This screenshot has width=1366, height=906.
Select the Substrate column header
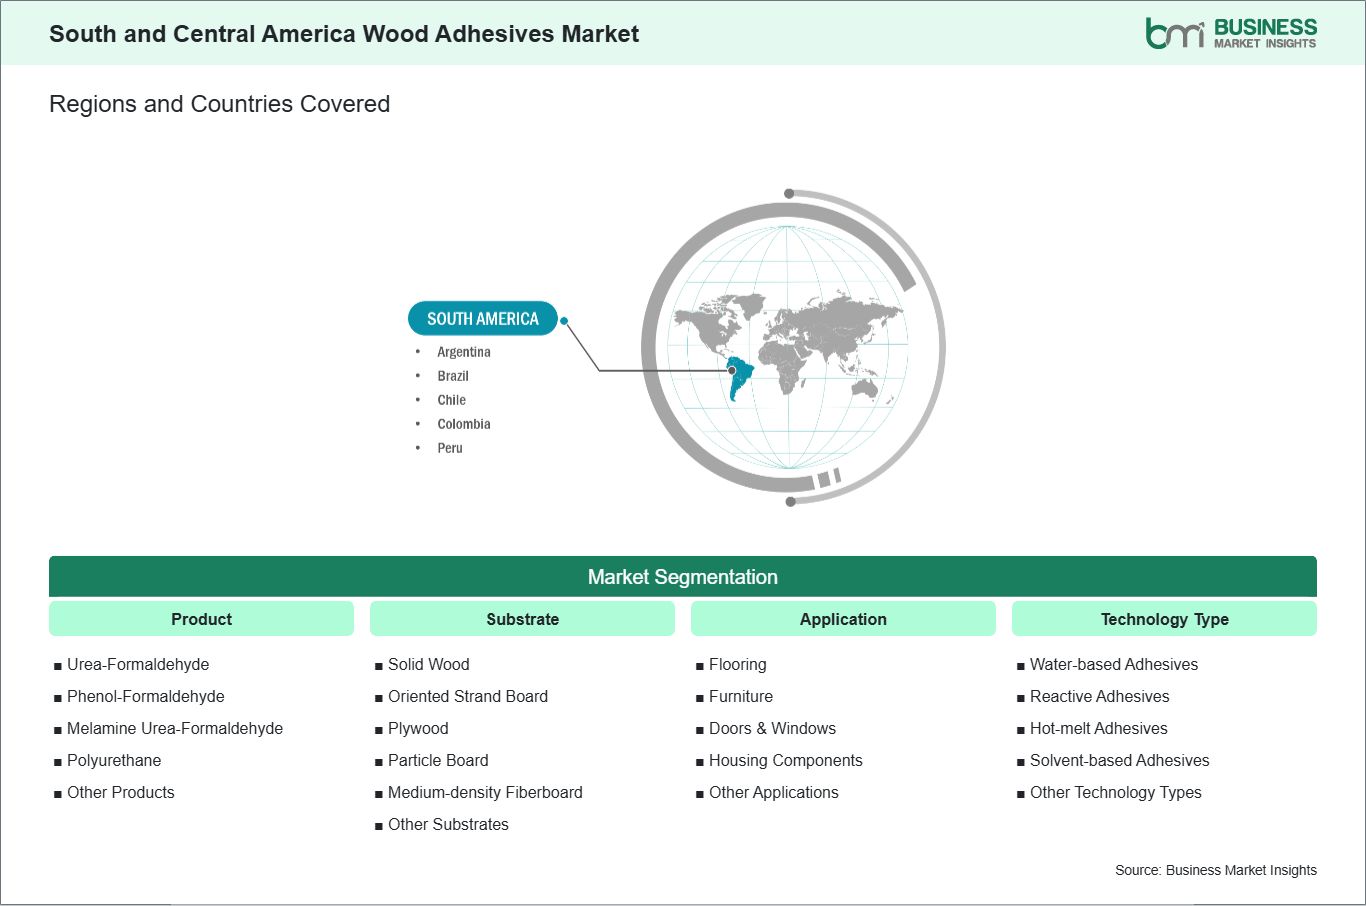[523, 619]
